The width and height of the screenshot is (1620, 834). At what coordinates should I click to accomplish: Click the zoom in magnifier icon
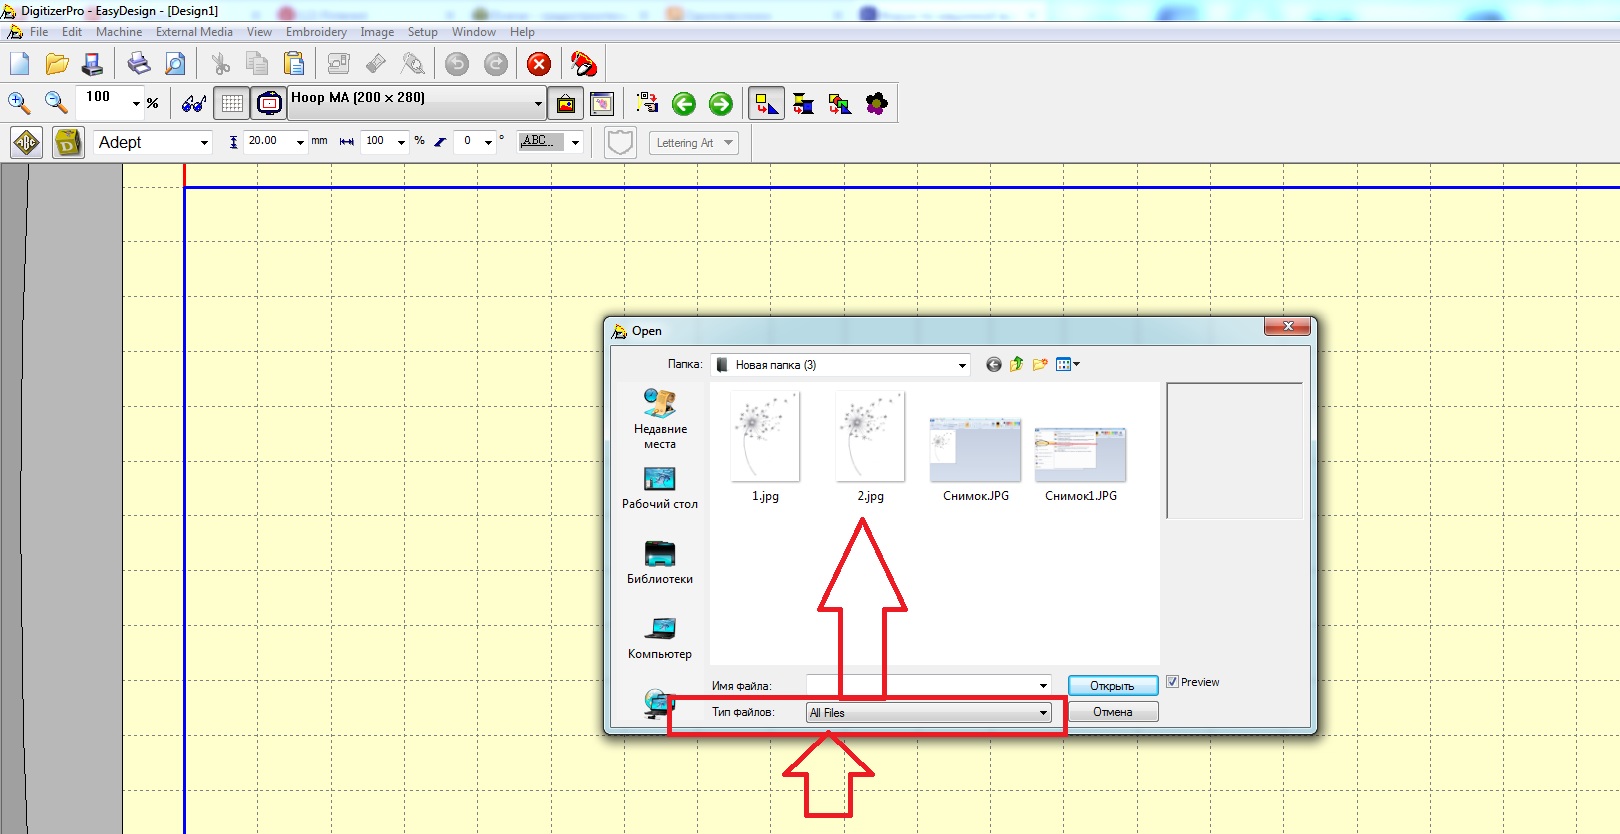(19, 103)
